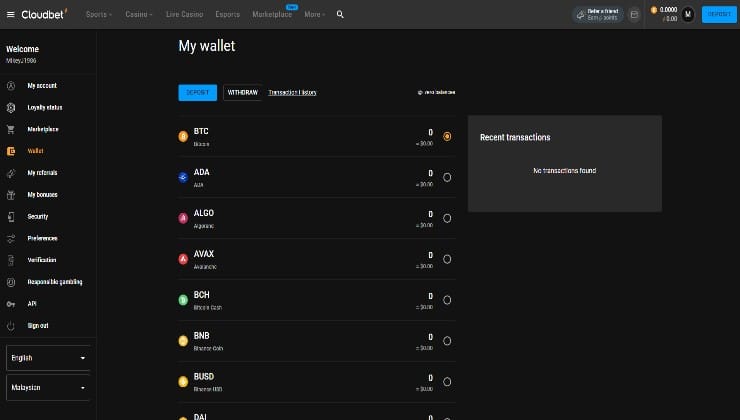Open the Malaysian odds format dropdown
This screenshot has width=740, height=420.
click(x=48, y=388)
